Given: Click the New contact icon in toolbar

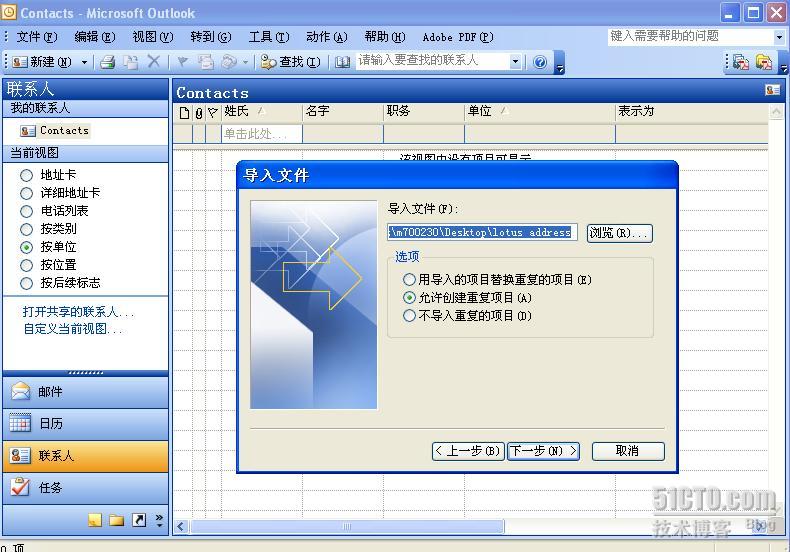Looking at the screenshot, I should [20, 62].
